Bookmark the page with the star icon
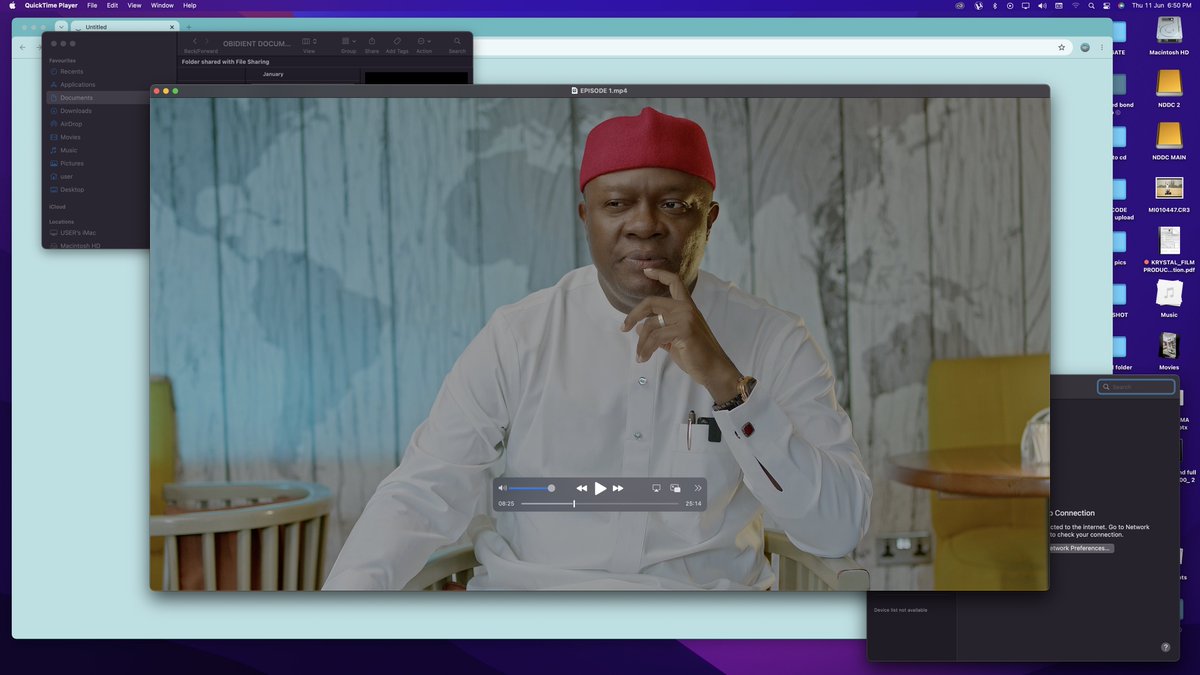This screenshot has width=1200, height=675. click(x=1062, y=47)
